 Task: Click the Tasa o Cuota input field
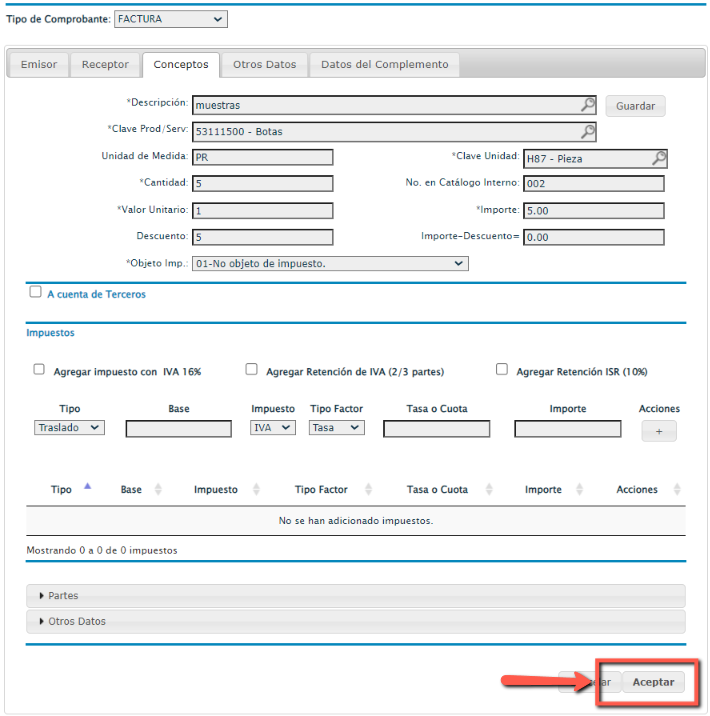pyautogui.click(x=437, y=429)
